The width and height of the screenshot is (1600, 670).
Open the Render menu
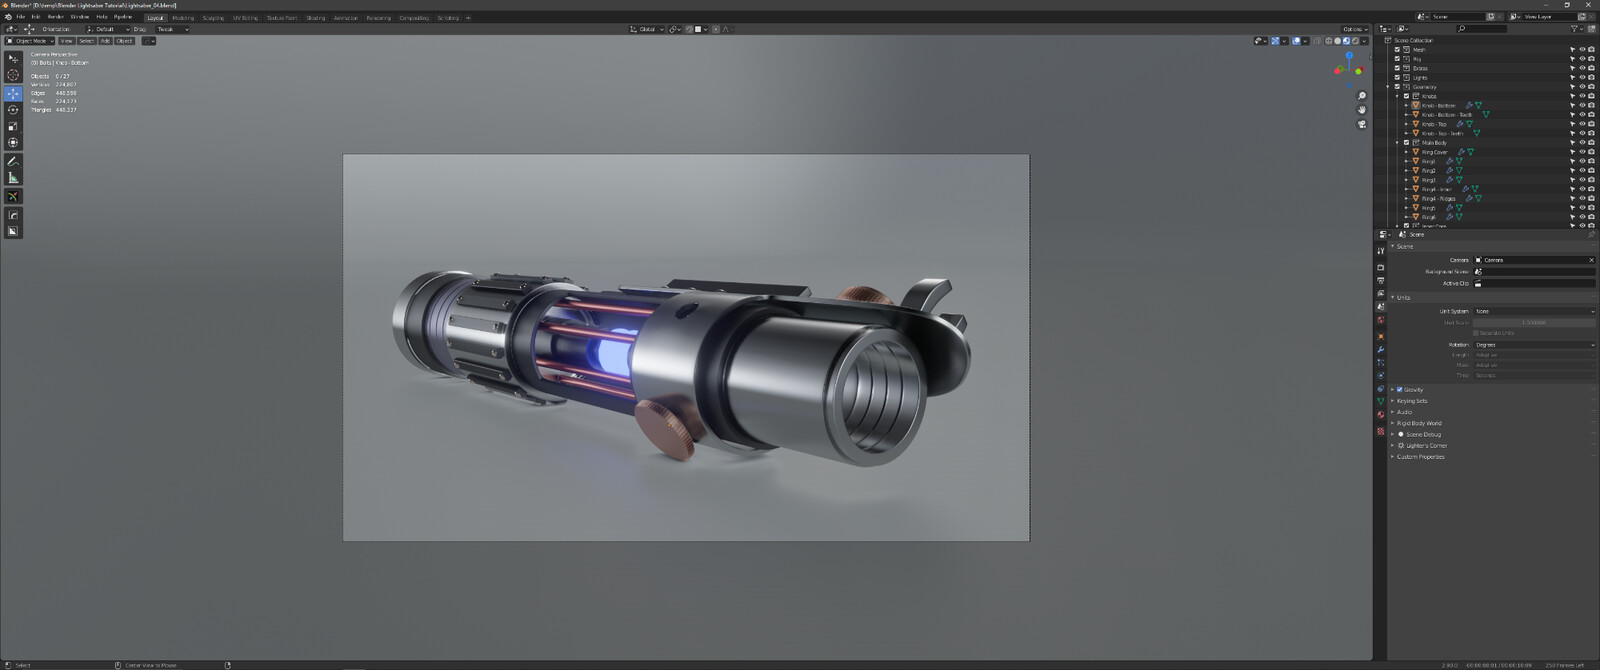coord(56,17)
